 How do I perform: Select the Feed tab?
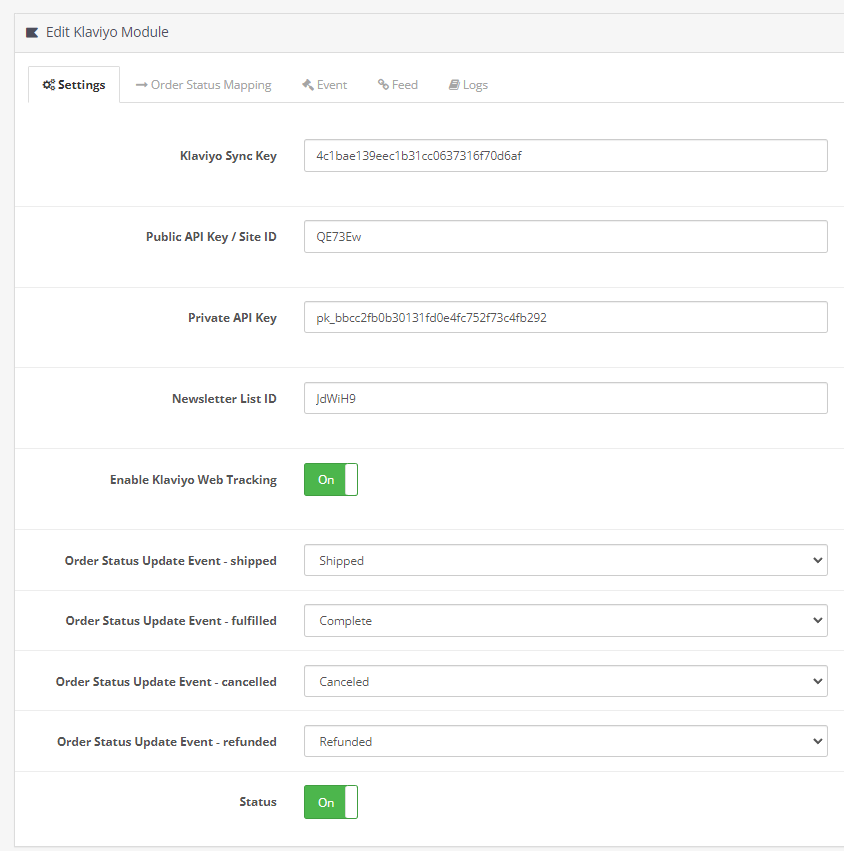click(398, 85)
